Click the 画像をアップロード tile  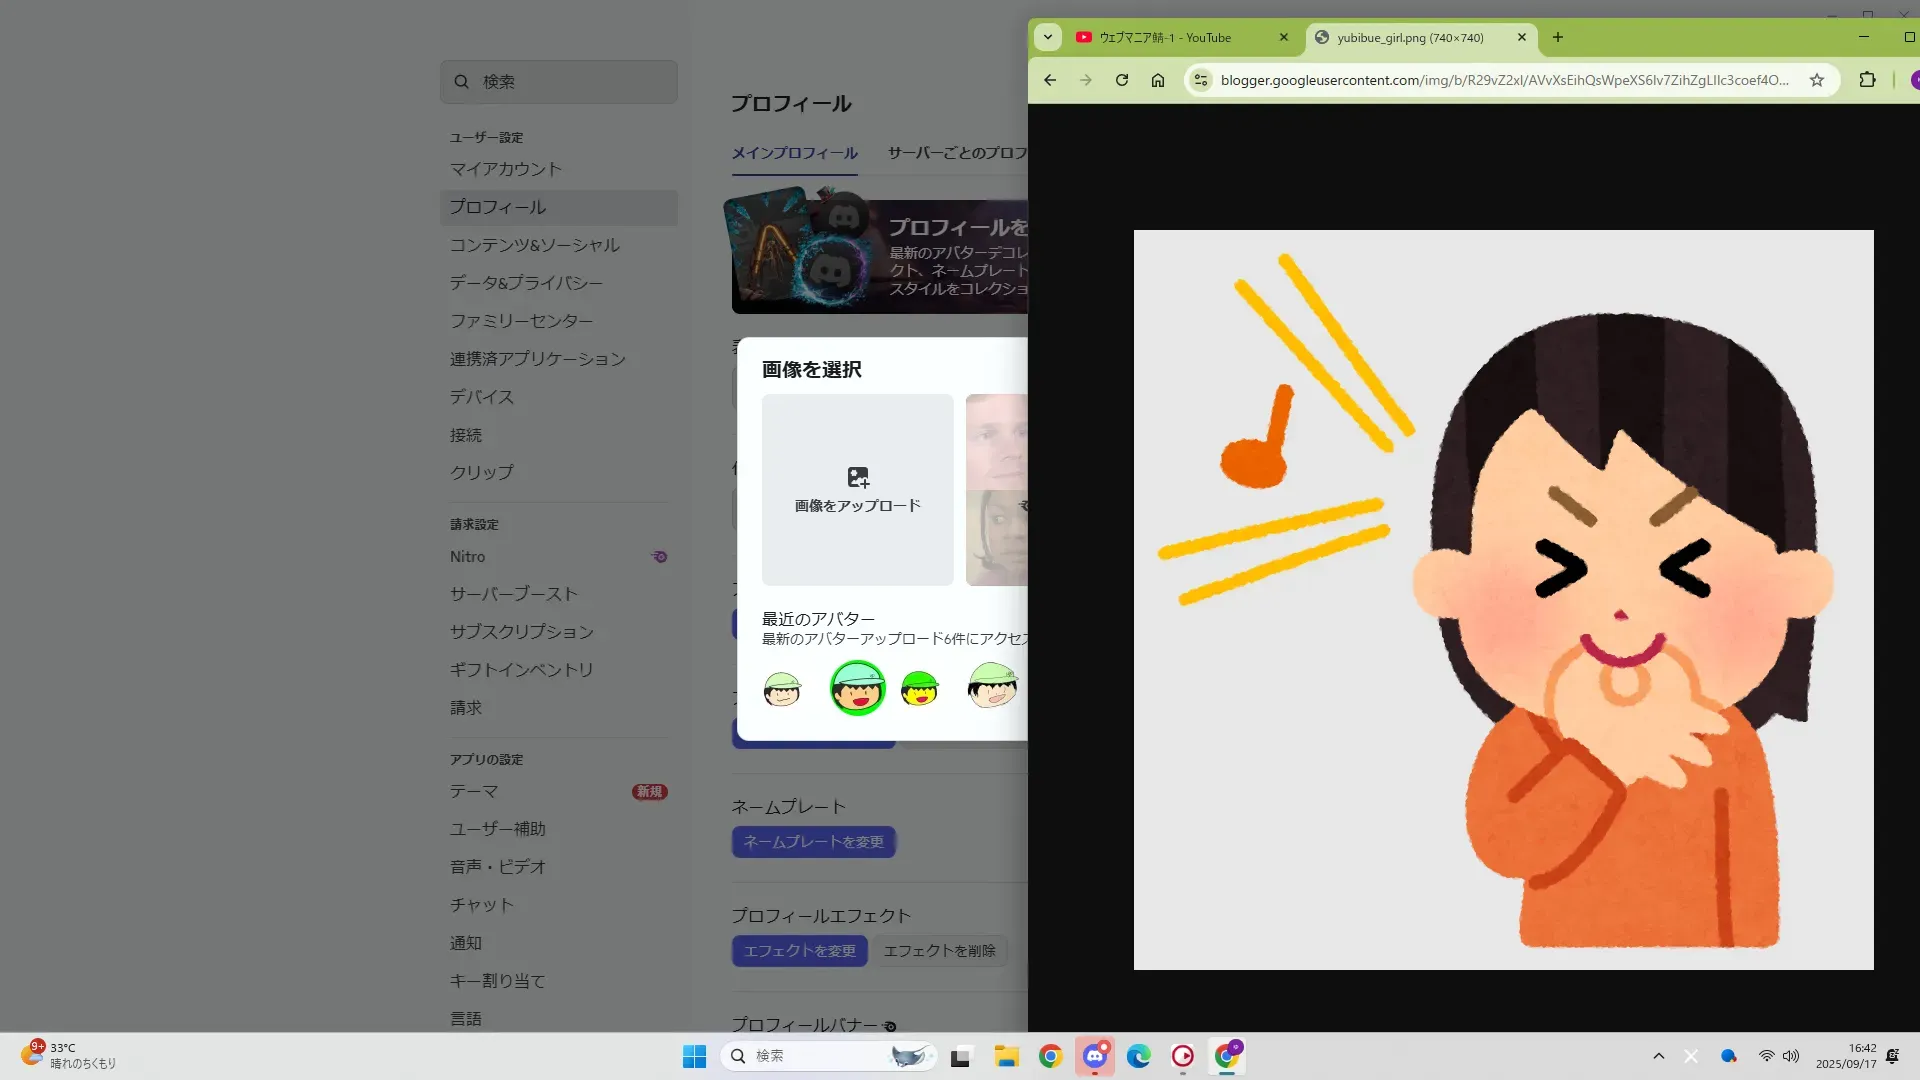[x=857, y=489]
